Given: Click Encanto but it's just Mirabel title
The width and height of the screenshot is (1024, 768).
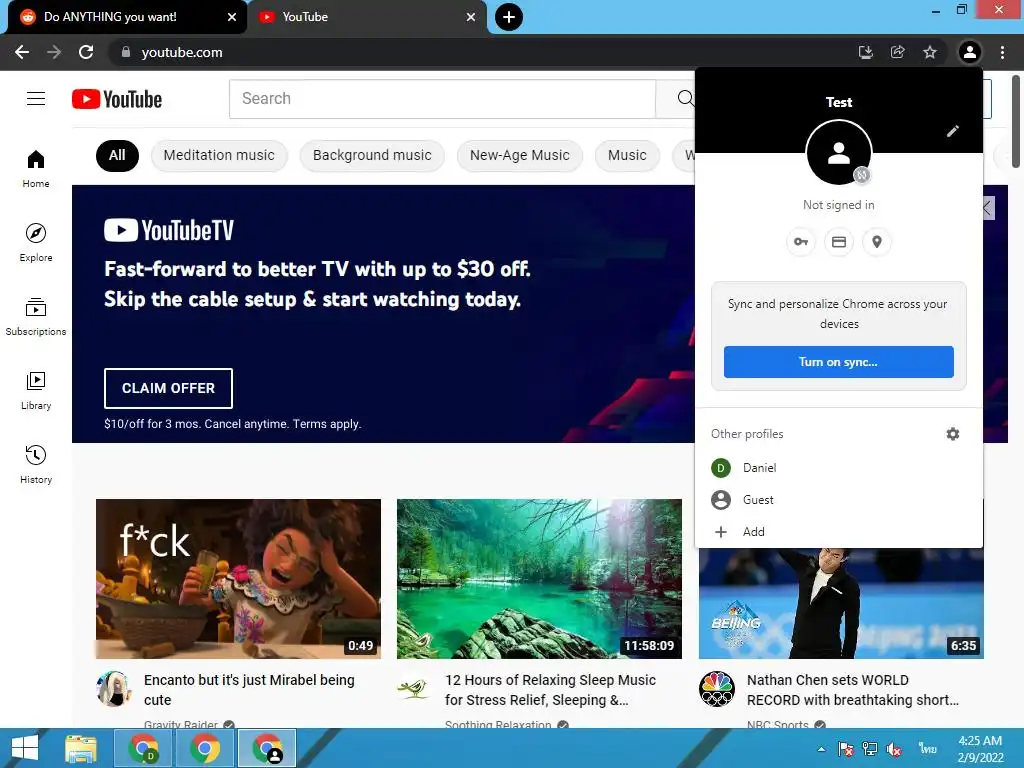Looking at the screenshot, I should click(249, 690).
